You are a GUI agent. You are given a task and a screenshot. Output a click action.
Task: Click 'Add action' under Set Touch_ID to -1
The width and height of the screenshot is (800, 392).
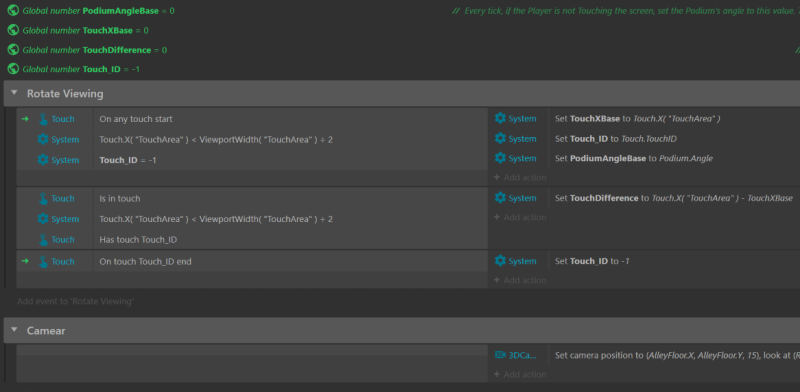pos(520,280)
